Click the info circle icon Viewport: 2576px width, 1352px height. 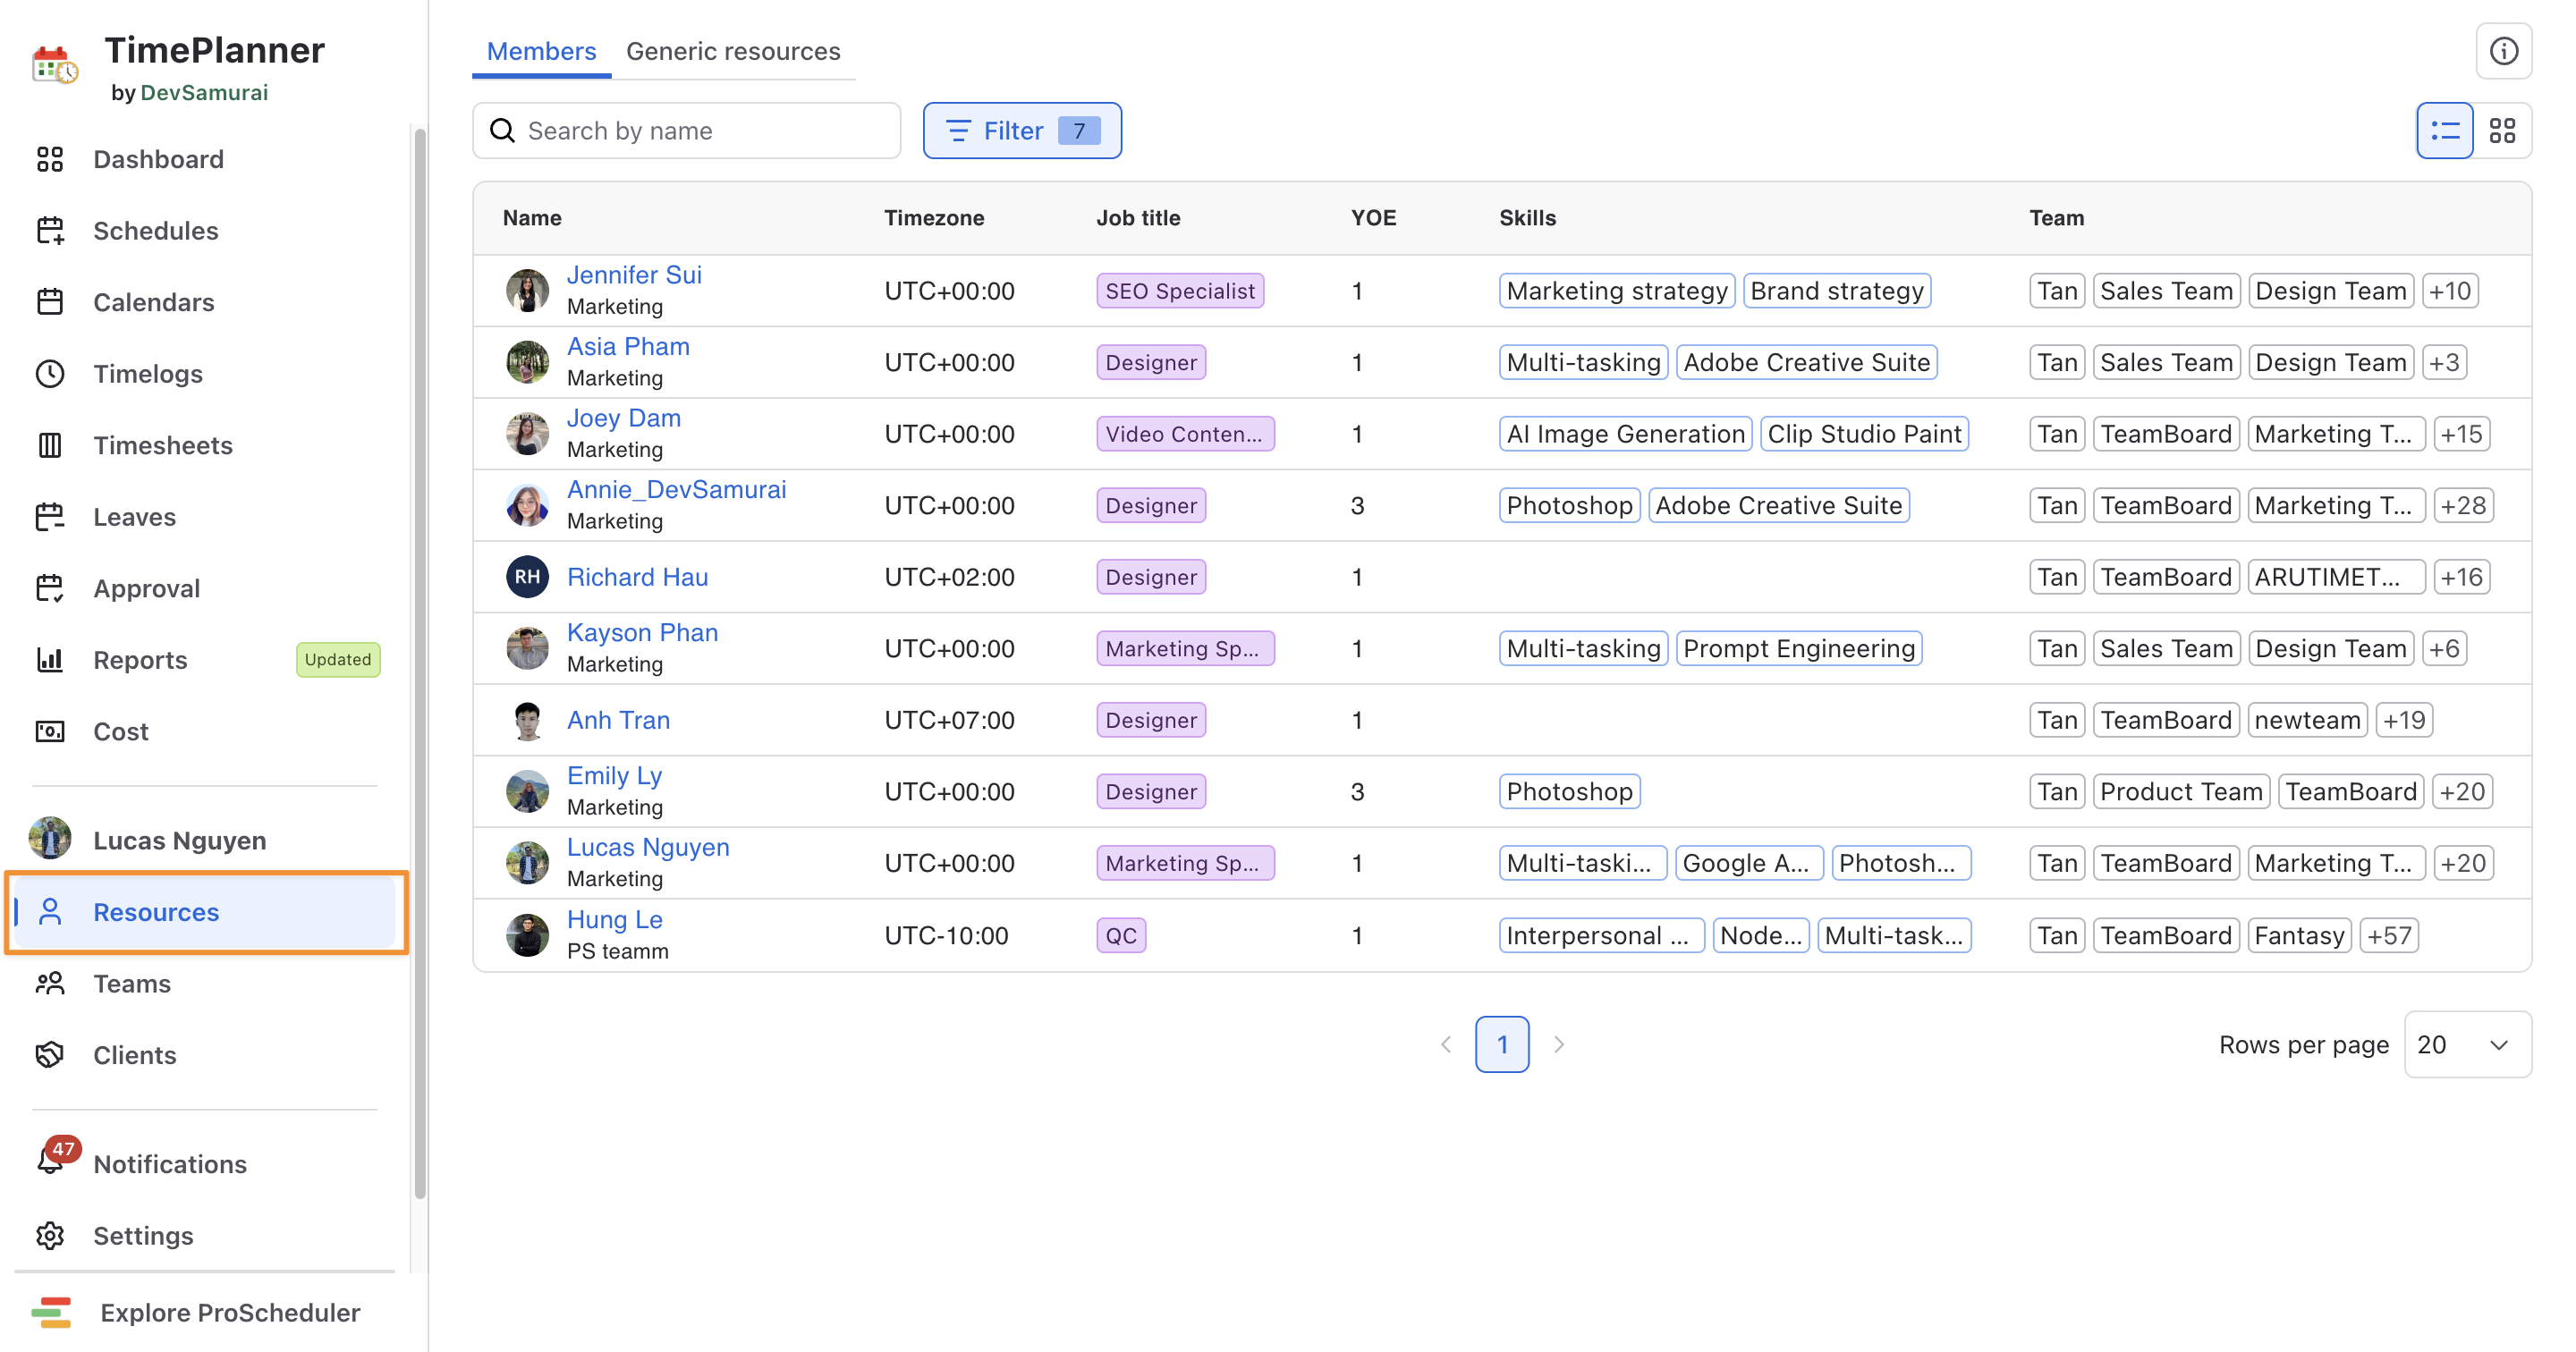2503,51
